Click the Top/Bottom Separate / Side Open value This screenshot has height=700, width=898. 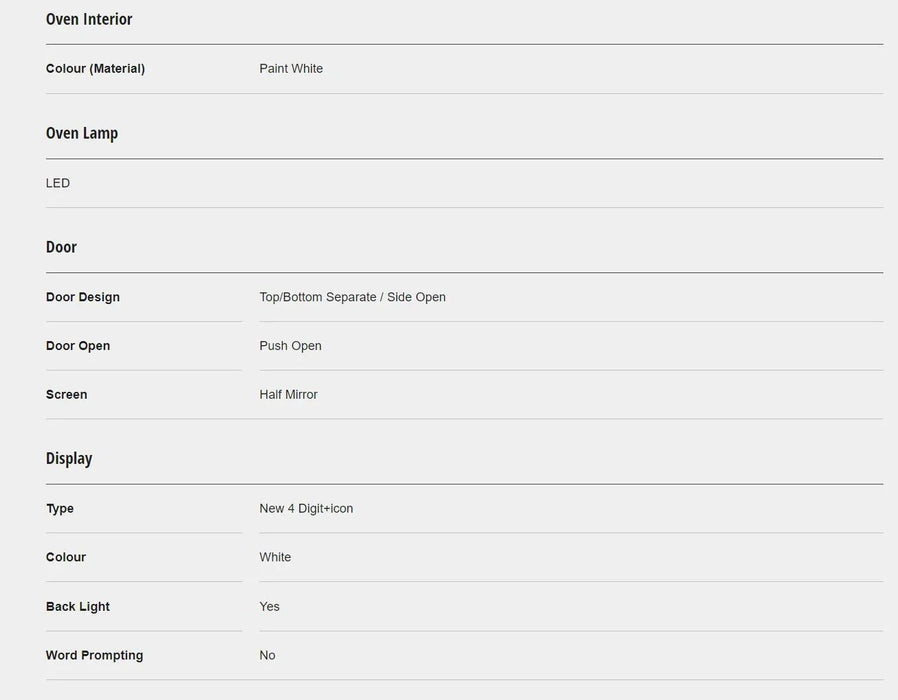pyautogui.click(x=352, y=297)
